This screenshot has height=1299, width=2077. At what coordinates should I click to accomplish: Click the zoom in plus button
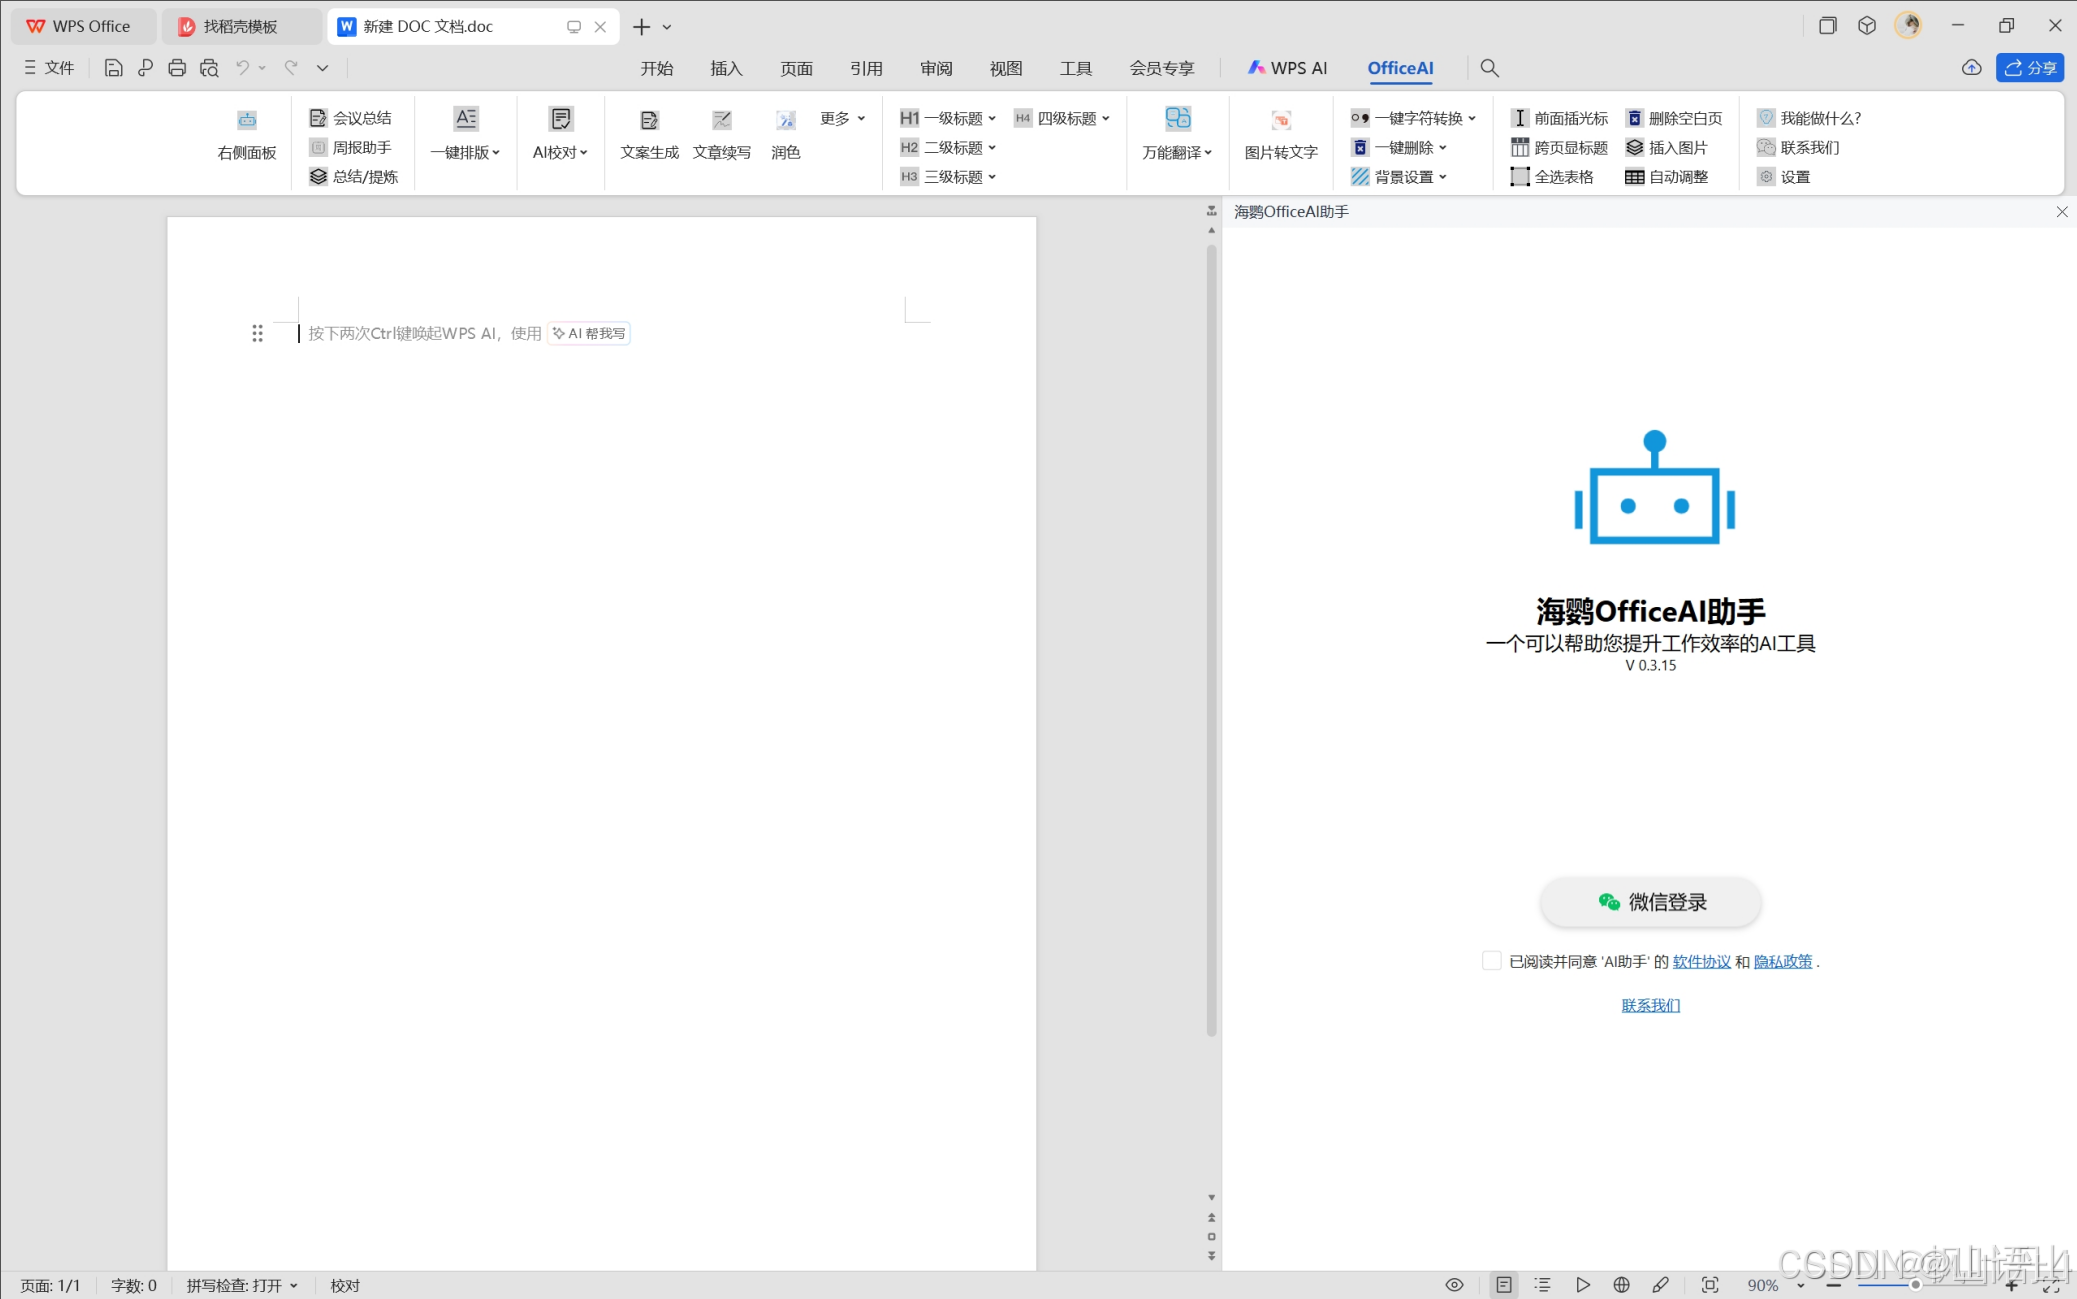2012,1285
